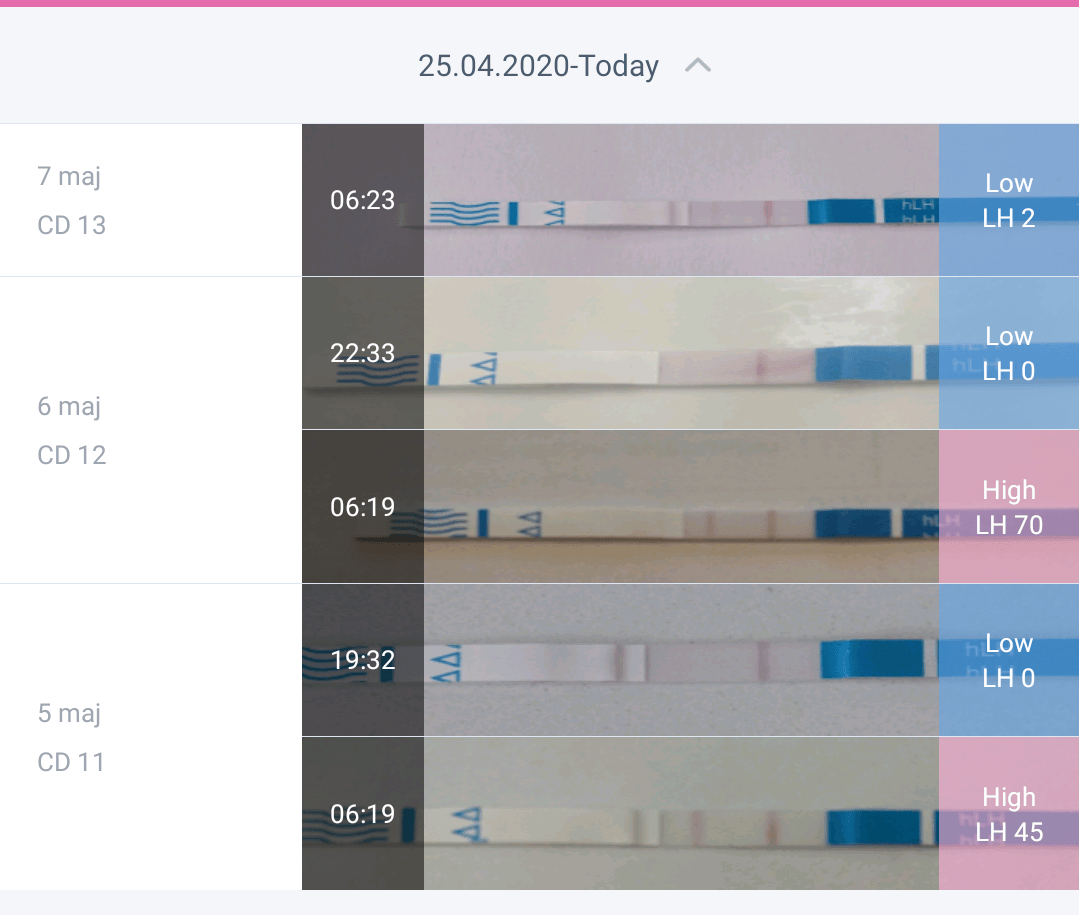Collapse the 25.04.2020-Today date range chevron
Viewport: 1079px width, 915px height.
point(698,66)
